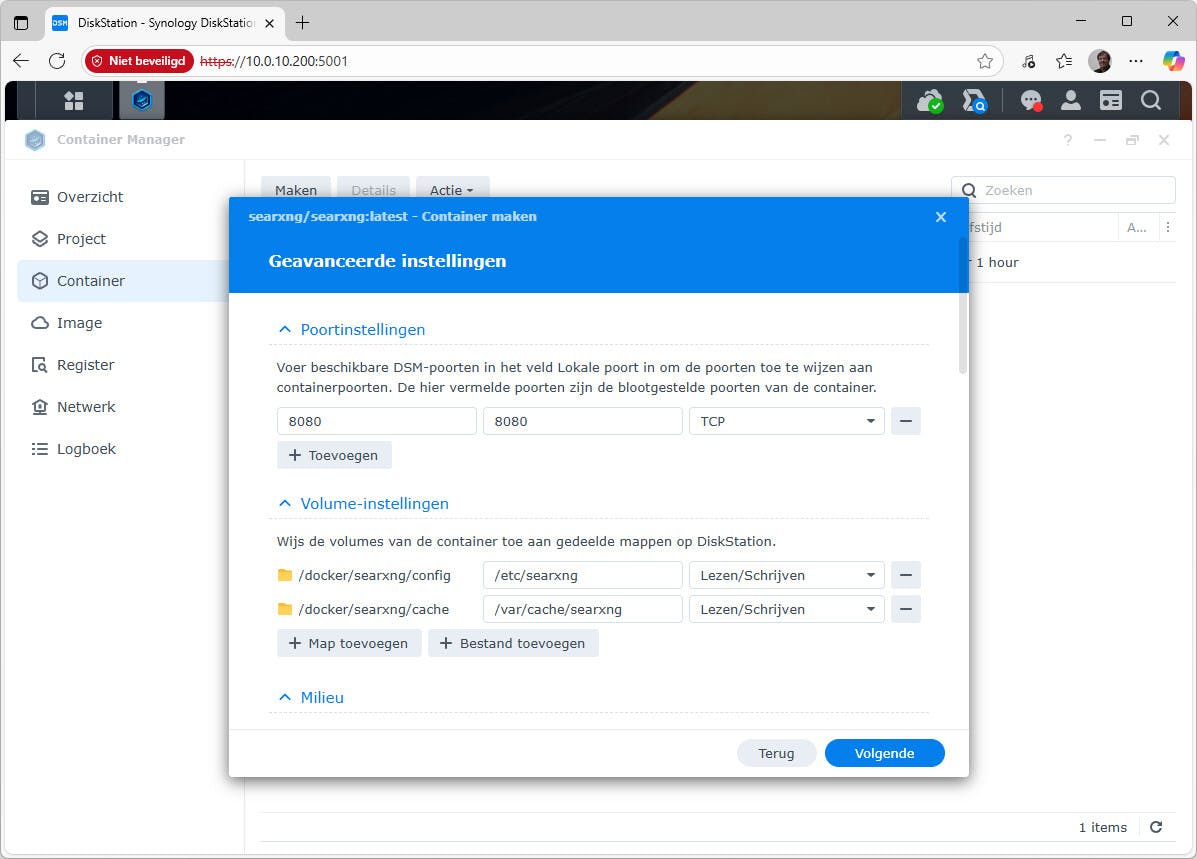Open the browser profile avatar
This screenshot has width=1197, height=859.
click(1100, 61)
